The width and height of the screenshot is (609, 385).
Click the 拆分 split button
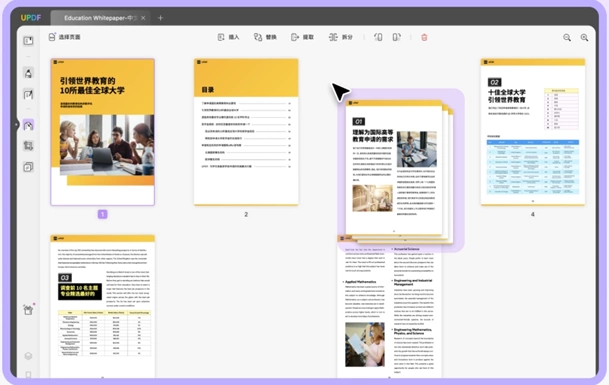(x=341, y=37)
